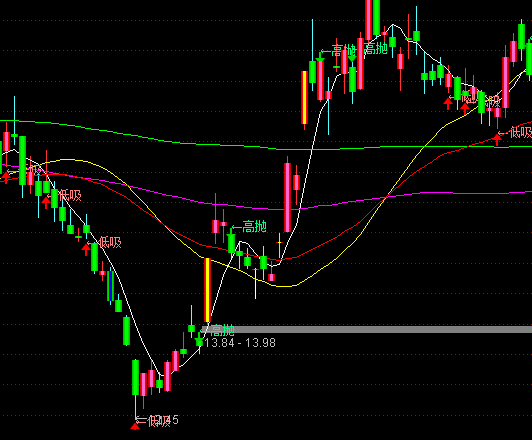532x440 pixels.
Task: Click the 高抛 label near middle green candle
Action: [x=254, y=226]
